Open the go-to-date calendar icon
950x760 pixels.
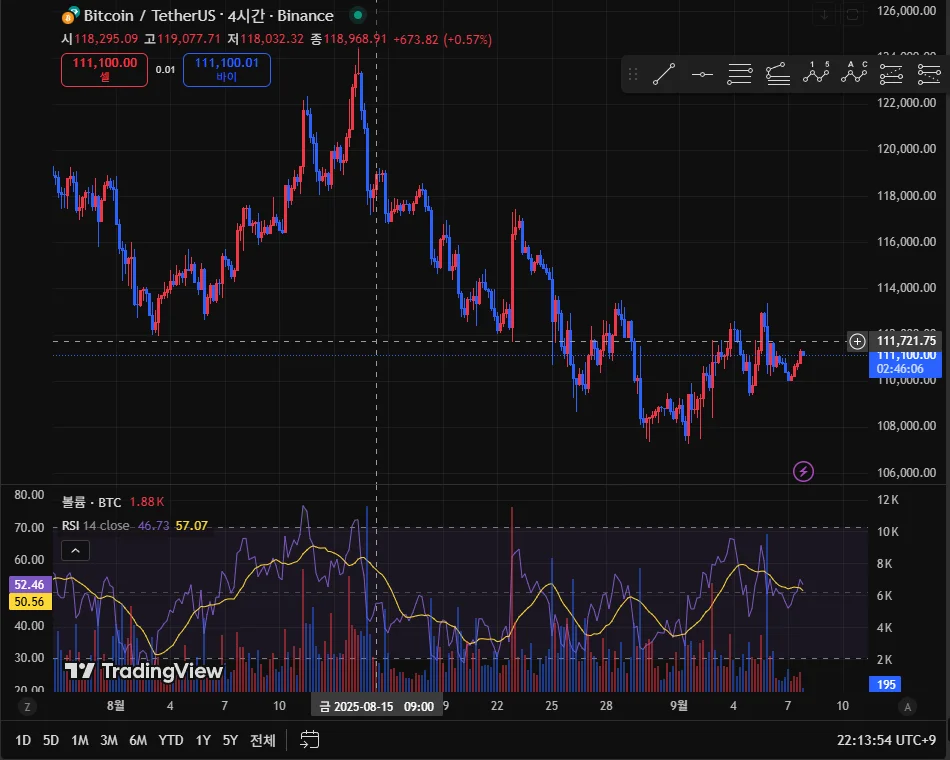coord(310,739)
